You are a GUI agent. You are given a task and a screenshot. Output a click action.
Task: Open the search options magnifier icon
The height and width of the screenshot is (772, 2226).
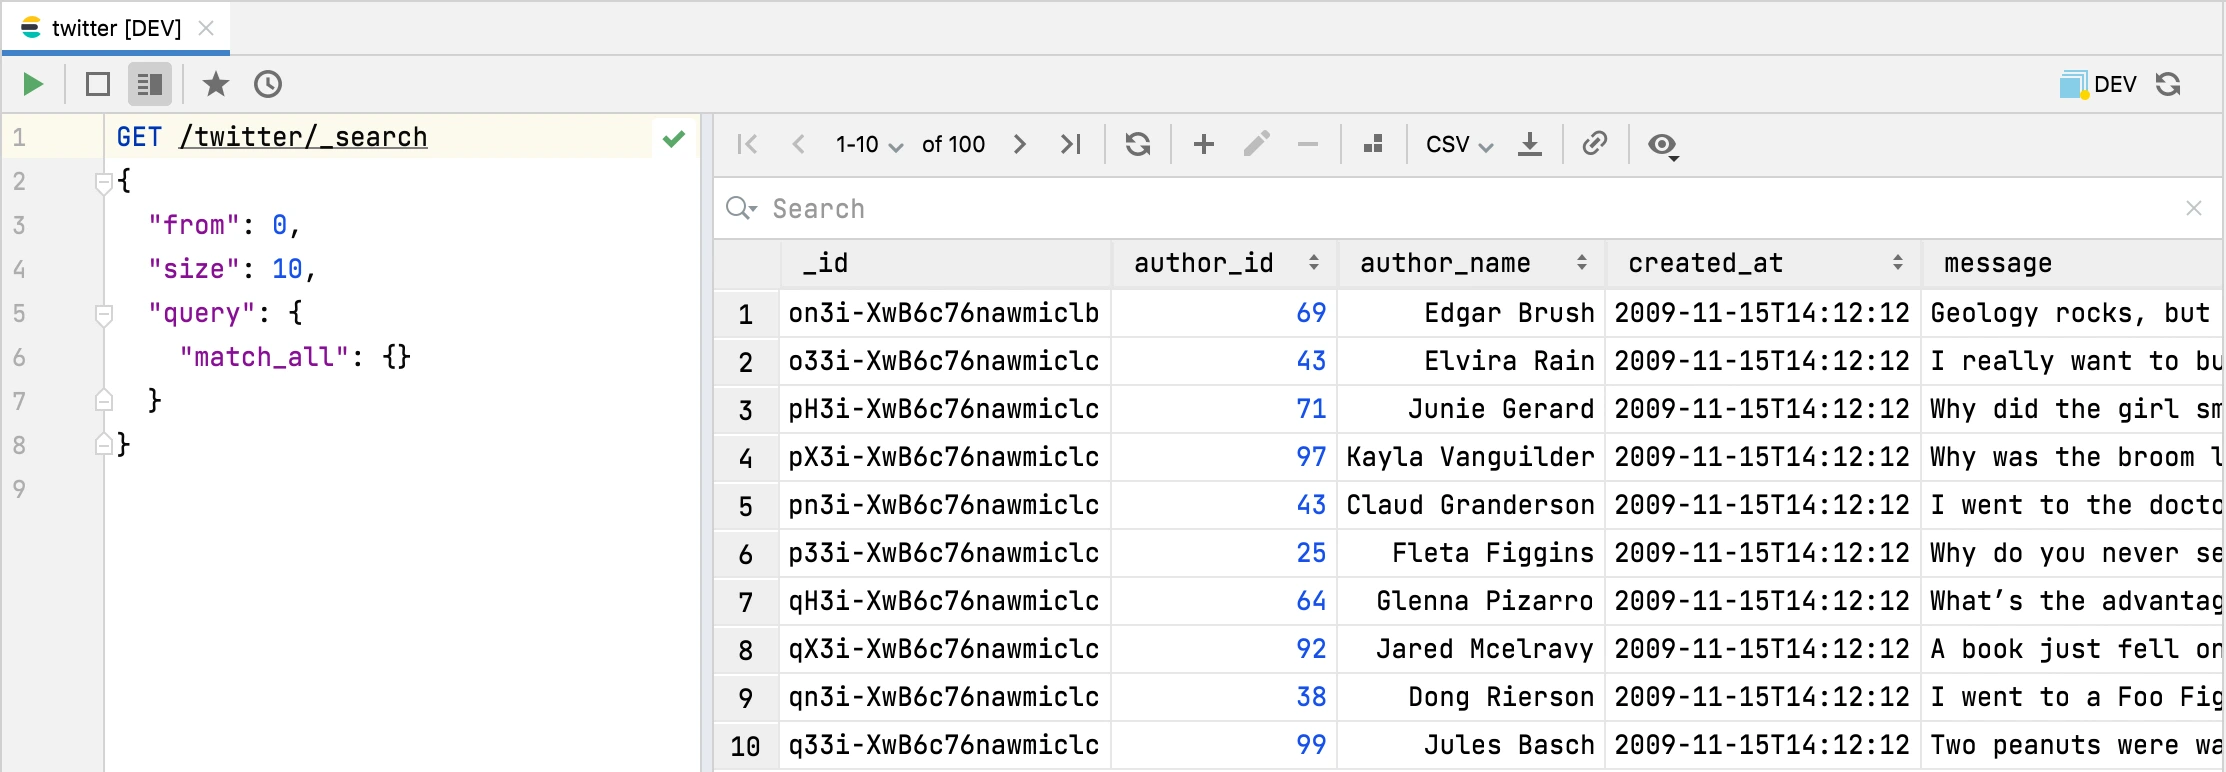pos(741,208)
